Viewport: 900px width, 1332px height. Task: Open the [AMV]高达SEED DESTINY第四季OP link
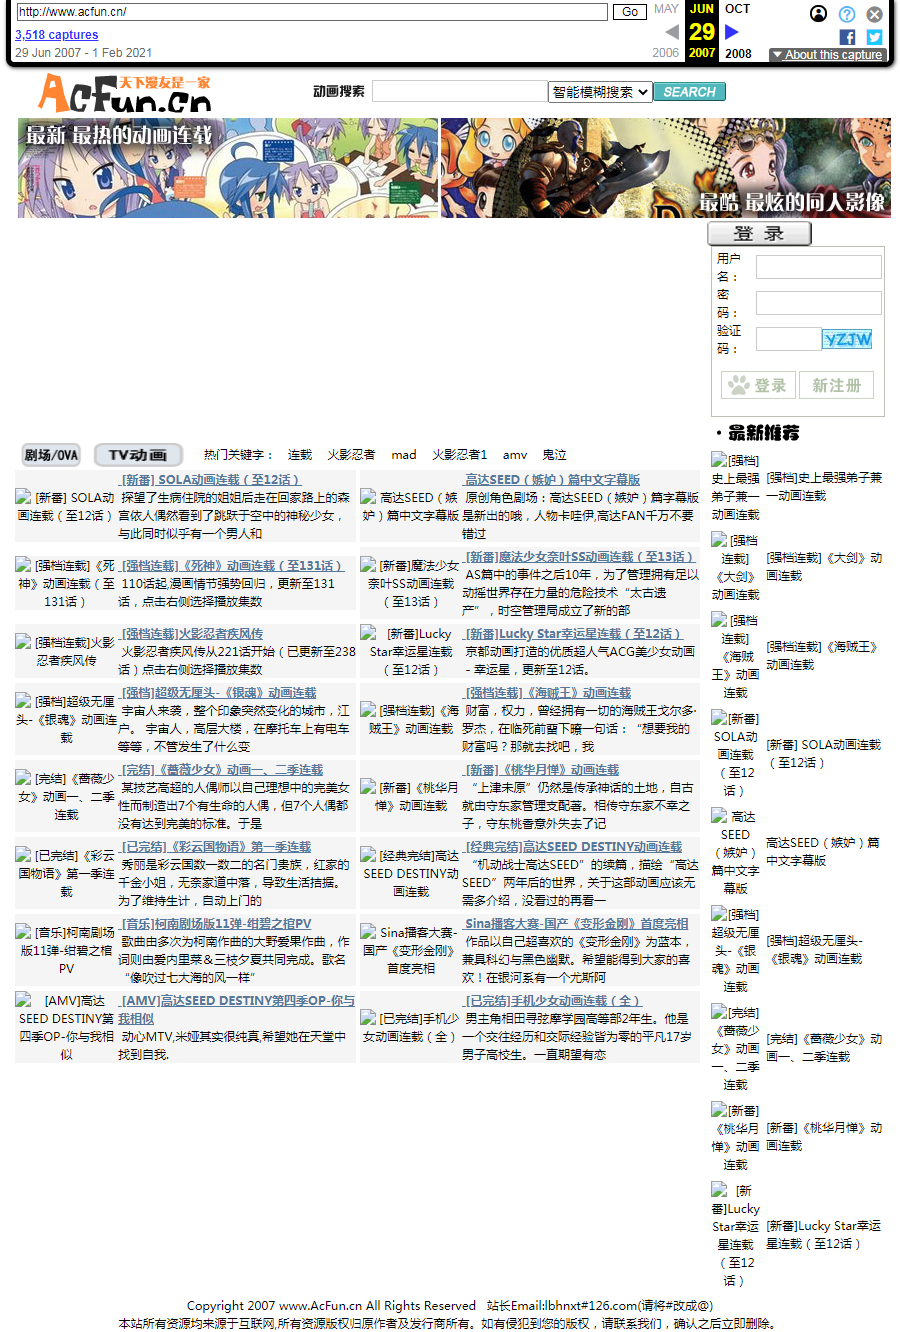(x=236, y=1009)
